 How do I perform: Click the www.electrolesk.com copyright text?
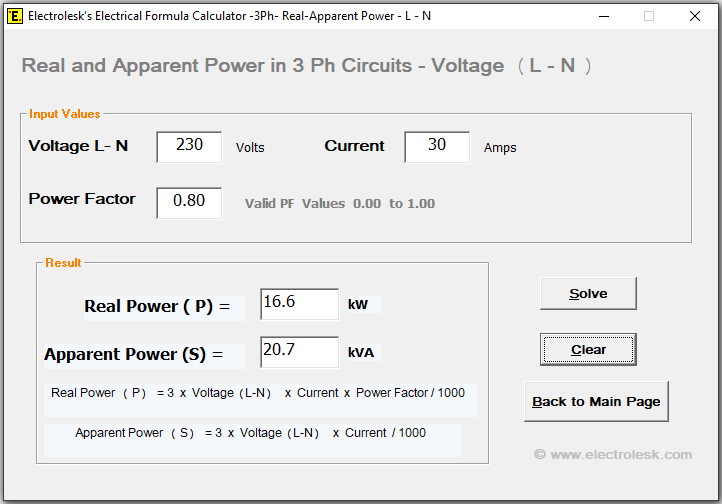click(x=612, y=454)
